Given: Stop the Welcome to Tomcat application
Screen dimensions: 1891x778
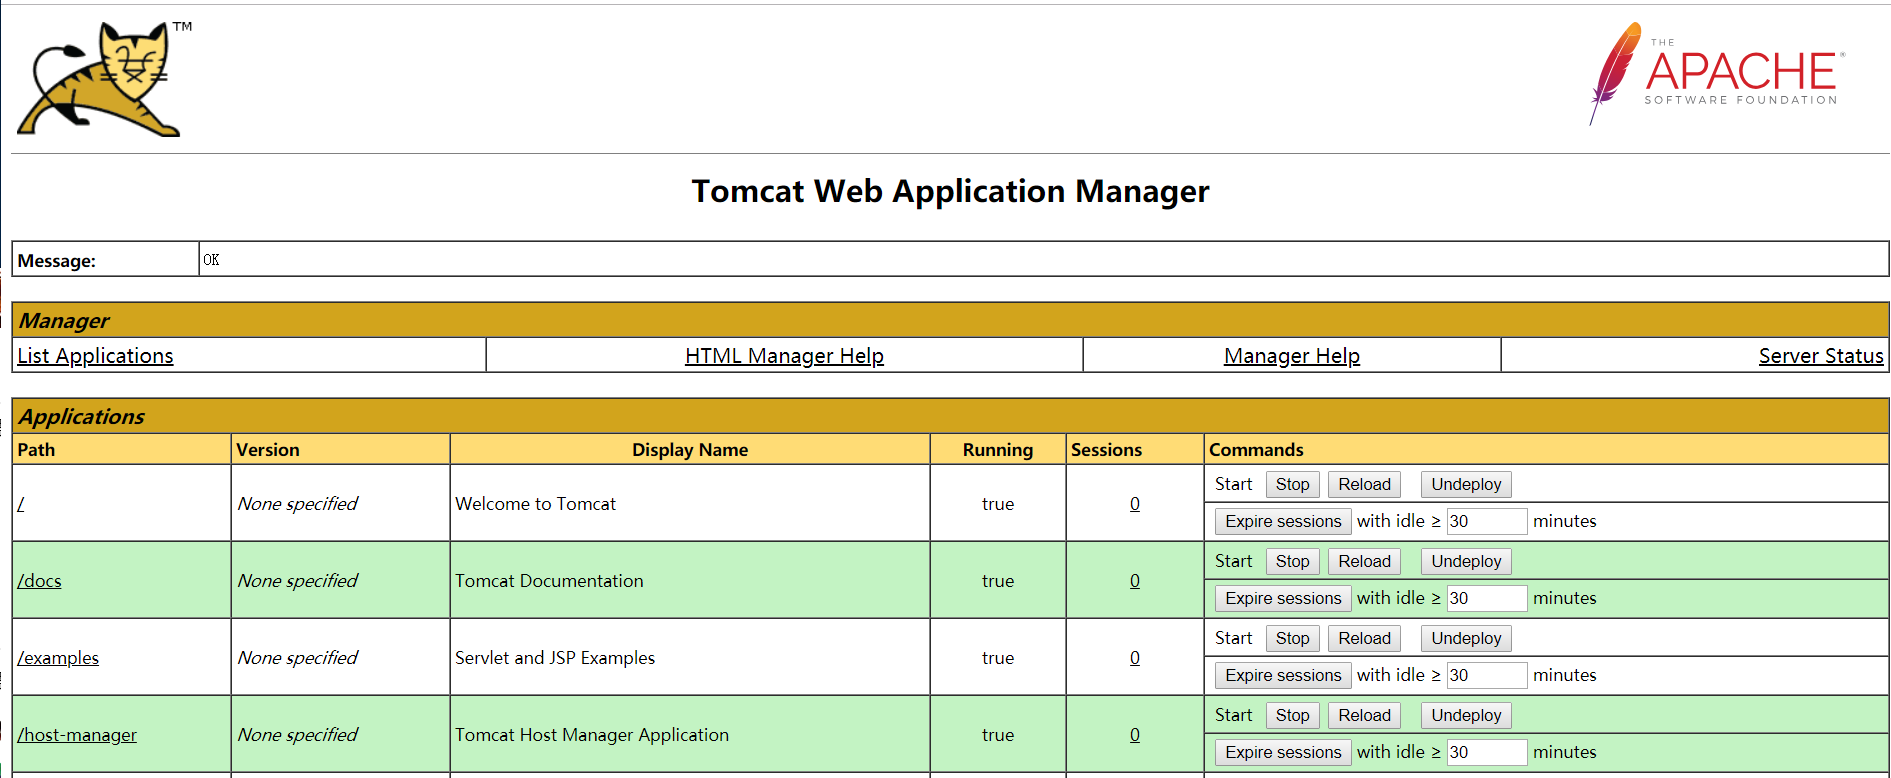Looking at the screenshot, I should pyautogui.click(x=1292, y=484).
